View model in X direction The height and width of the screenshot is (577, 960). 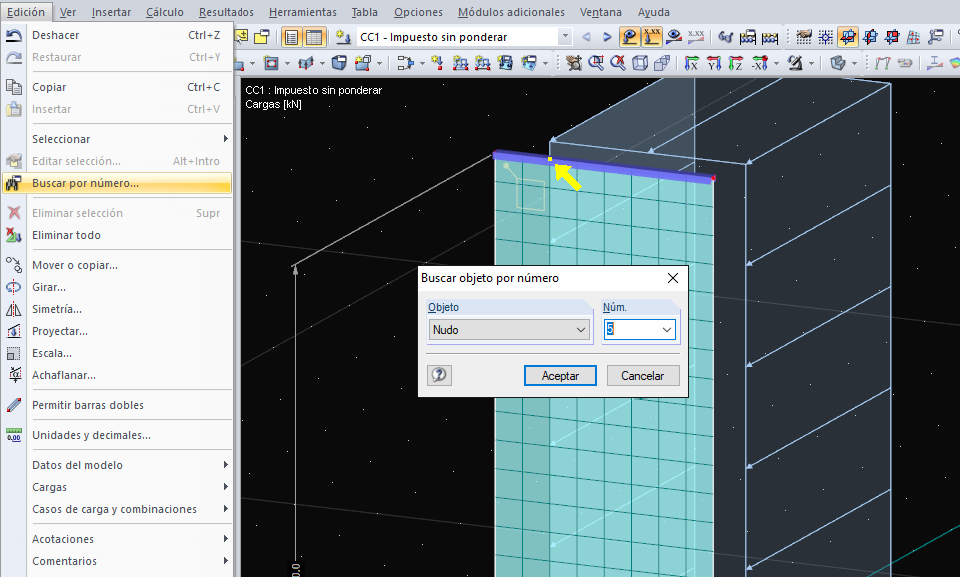pos(691,62)
